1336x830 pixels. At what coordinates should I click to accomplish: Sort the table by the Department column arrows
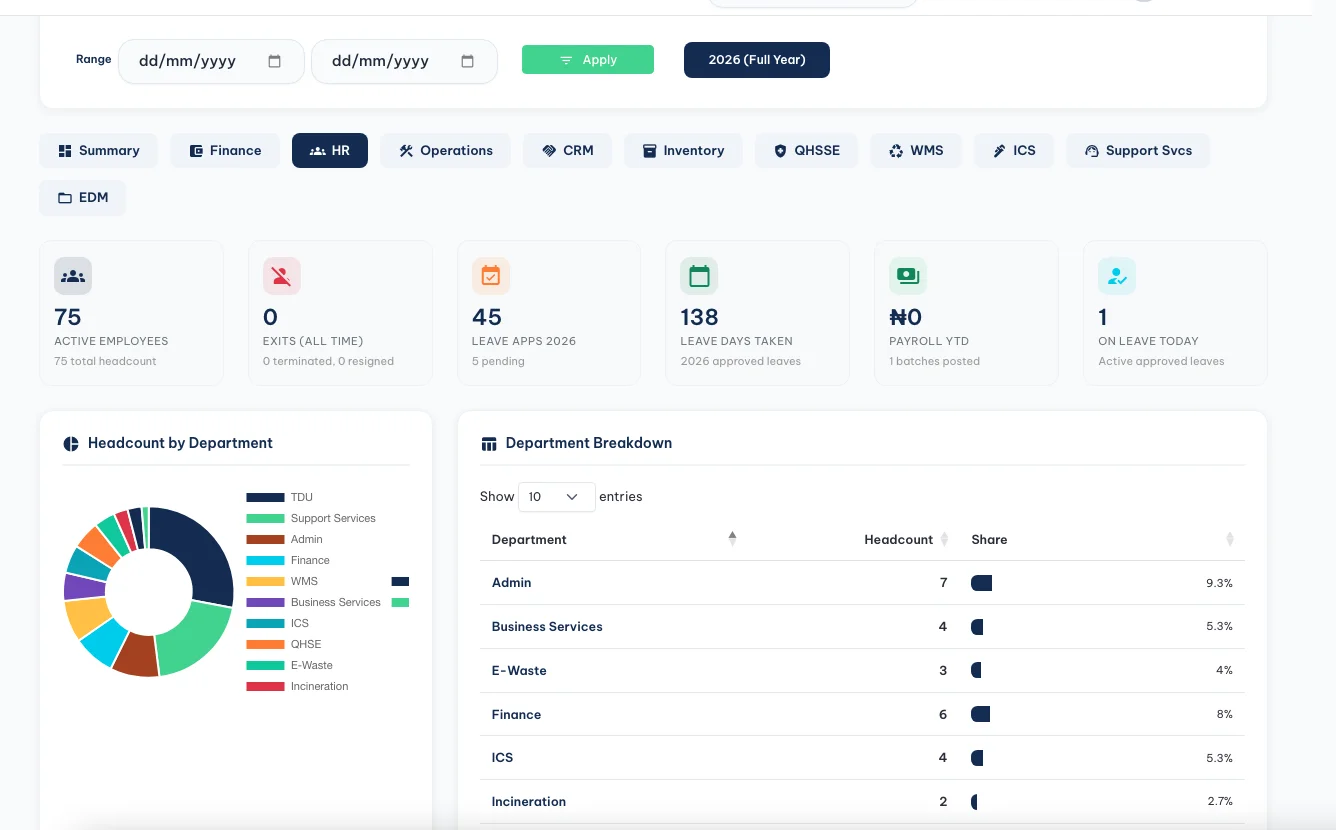click(x=732, y=539)
